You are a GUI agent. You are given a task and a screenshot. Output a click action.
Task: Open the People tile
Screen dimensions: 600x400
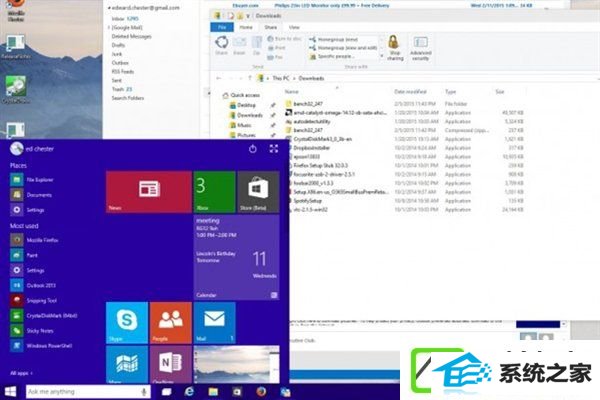171,322
